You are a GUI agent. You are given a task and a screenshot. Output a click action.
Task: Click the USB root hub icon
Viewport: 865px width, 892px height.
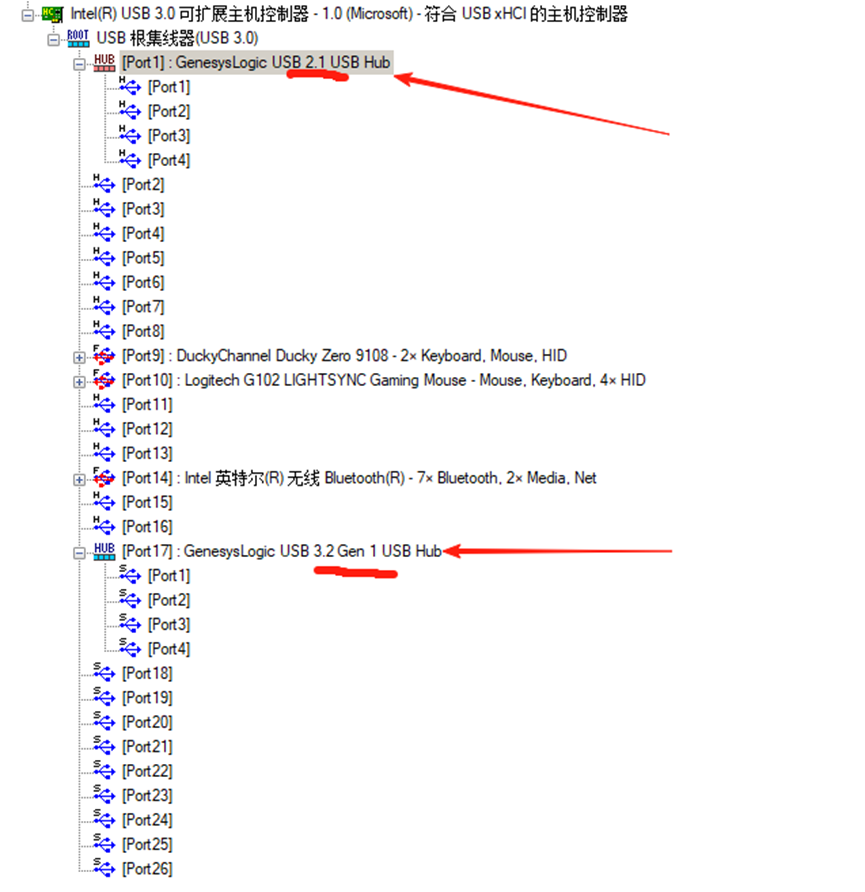(x=78, y=38)
